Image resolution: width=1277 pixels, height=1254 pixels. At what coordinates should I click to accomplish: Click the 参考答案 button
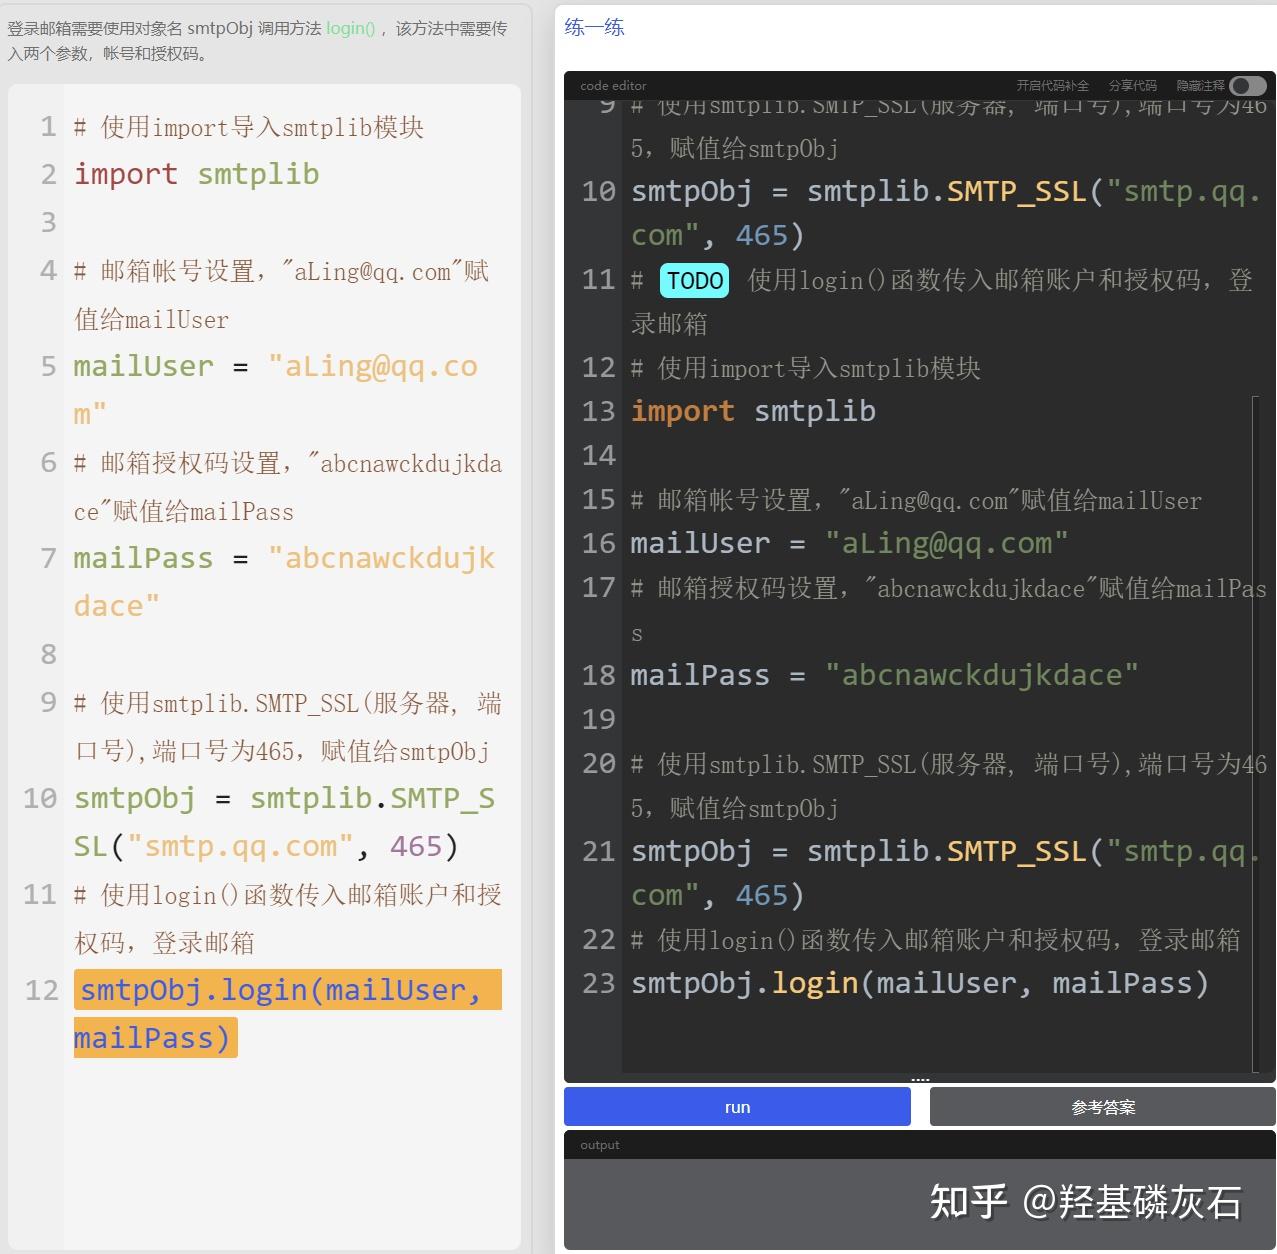tap(1103, 1107)
